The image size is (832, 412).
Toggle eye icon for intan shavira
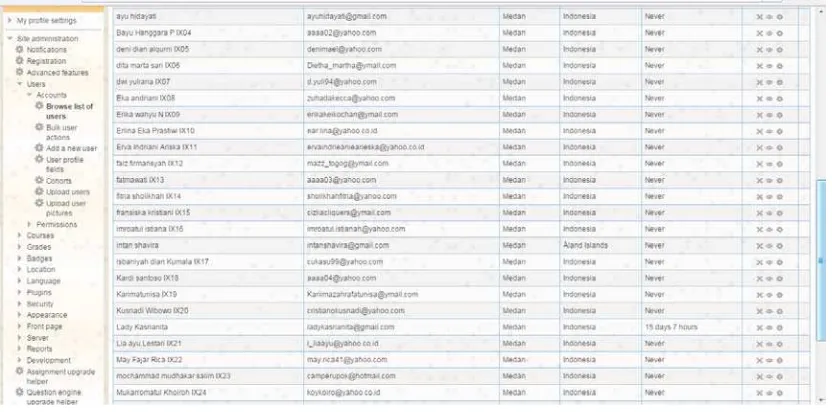[769, 246]
